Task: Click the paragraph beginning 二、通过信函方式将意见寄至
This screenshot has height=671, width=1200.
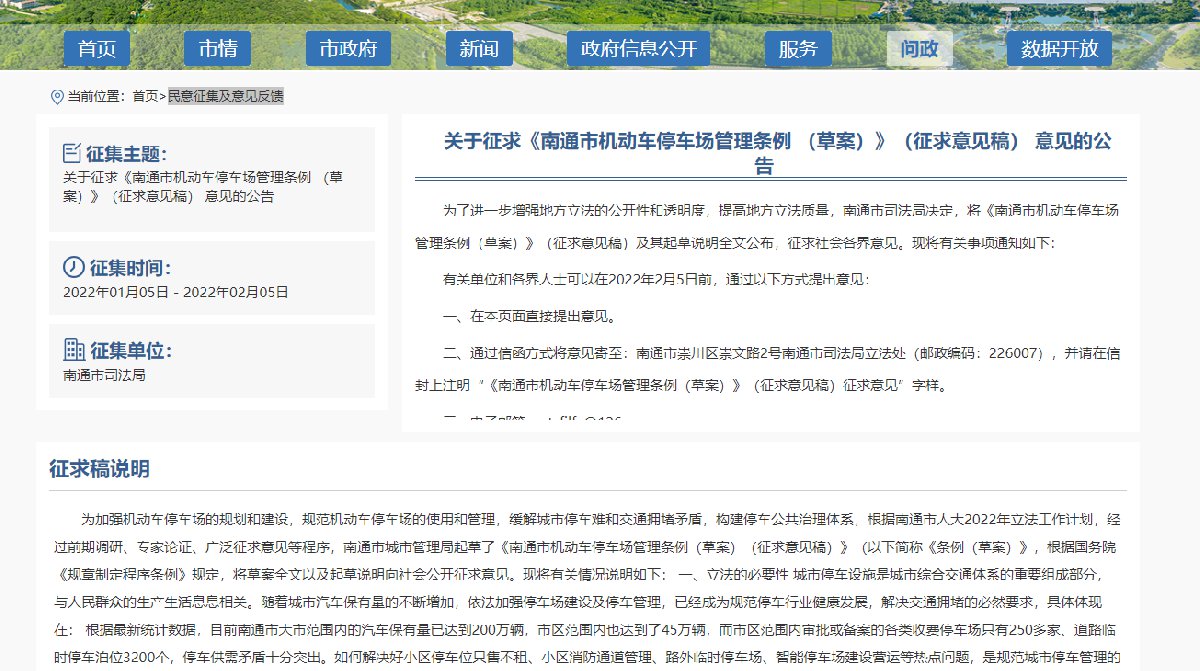Action: click(x=768, y=369)
